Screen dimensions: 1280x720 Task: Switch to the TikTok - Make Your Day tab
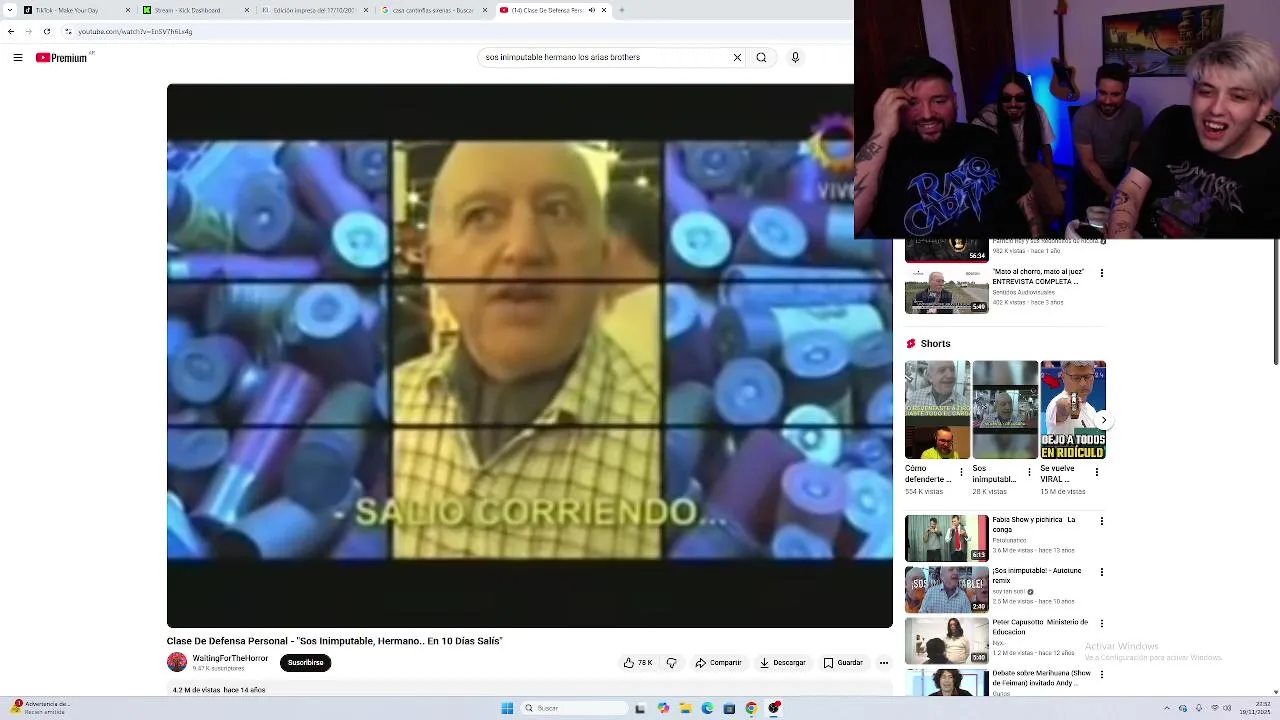click(x=77, y=10)
